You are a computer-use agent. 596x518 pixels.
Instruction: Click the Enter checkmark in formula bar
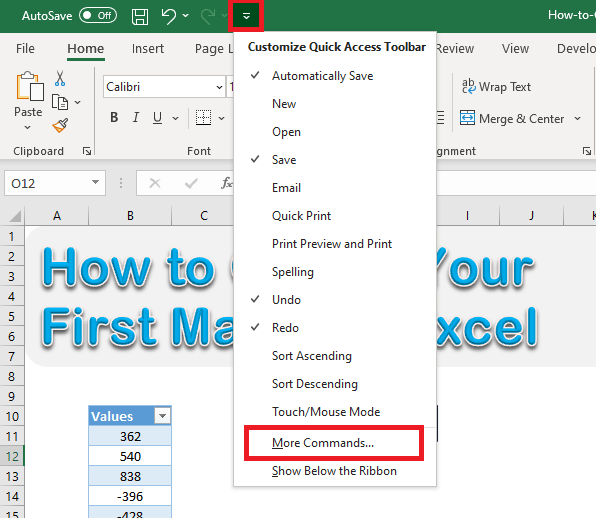click(x=191, y=184)
